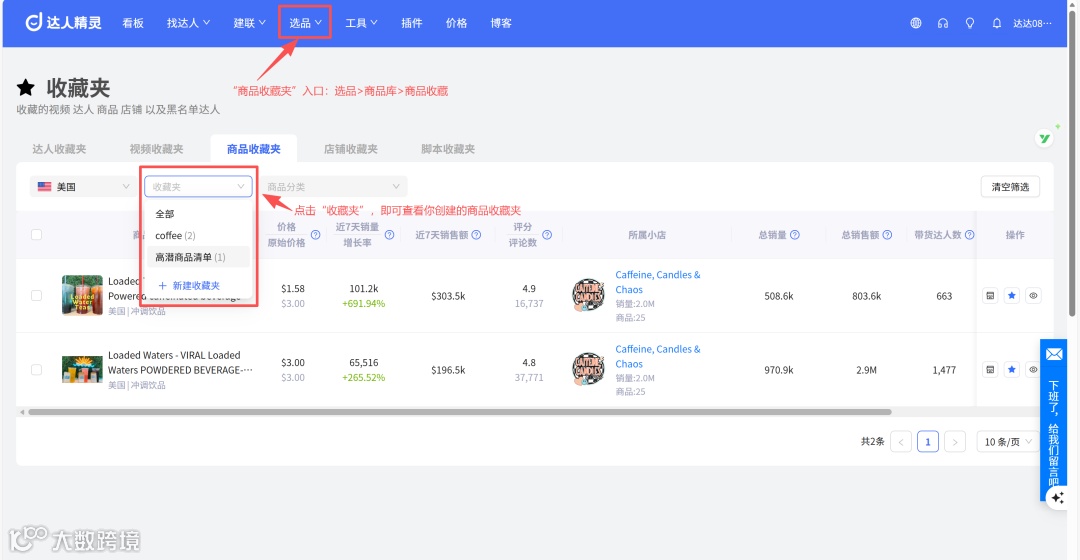Click 新建收藏夹 to create folder

click(x=189, y=285)
